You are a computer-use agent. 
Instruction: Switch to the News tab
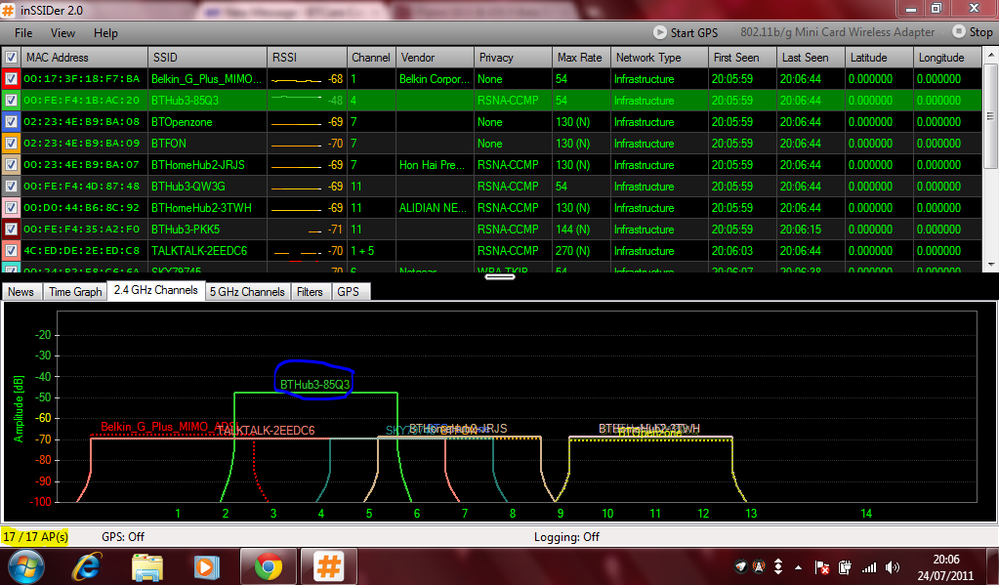(x=21, y=292)
